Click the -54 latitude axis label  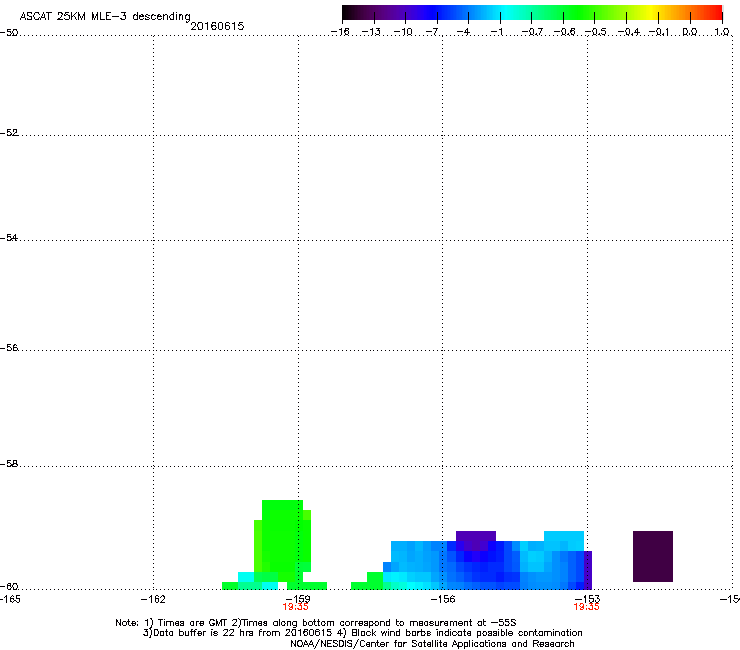pyautogui.click(x=9, y=238)
